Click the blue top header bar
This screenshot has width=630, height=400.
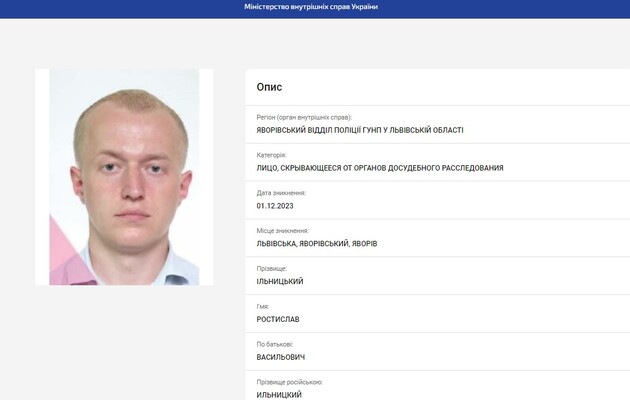[315, 9]
